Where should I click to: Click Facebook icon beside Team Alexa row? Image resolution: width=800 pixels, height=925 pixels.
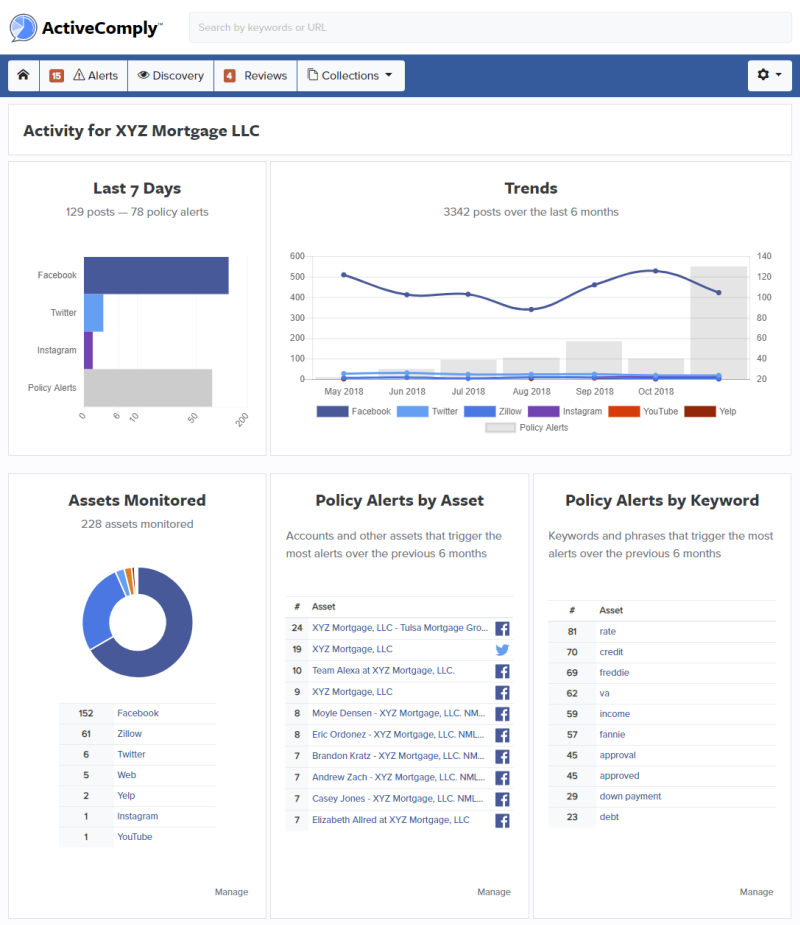click(502, 671)
